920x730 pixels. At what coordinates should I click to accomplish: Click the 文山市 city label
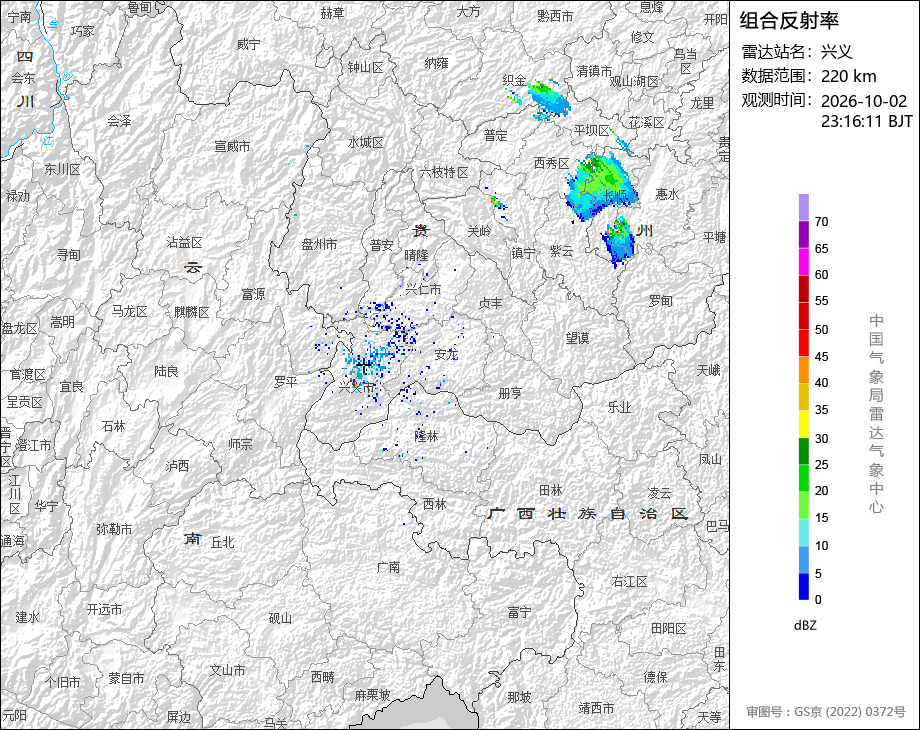coord(228,670)
